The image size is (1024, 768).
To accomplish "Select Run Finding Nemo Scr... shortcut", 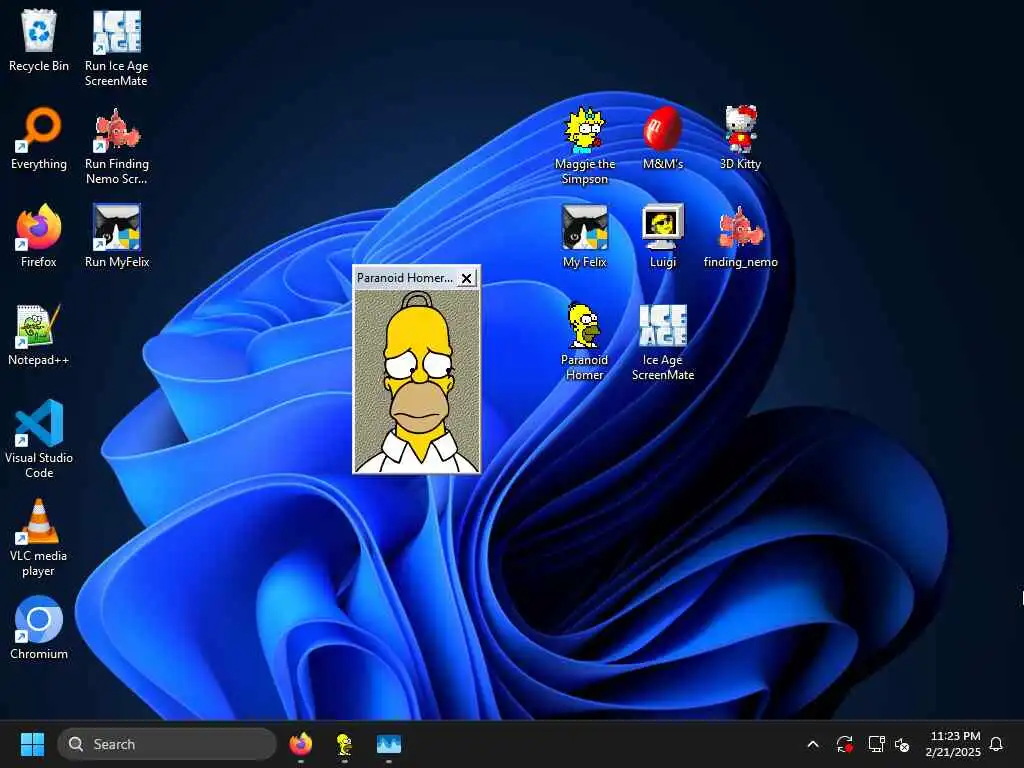I will pyautogui.click(x=116, y=146).
